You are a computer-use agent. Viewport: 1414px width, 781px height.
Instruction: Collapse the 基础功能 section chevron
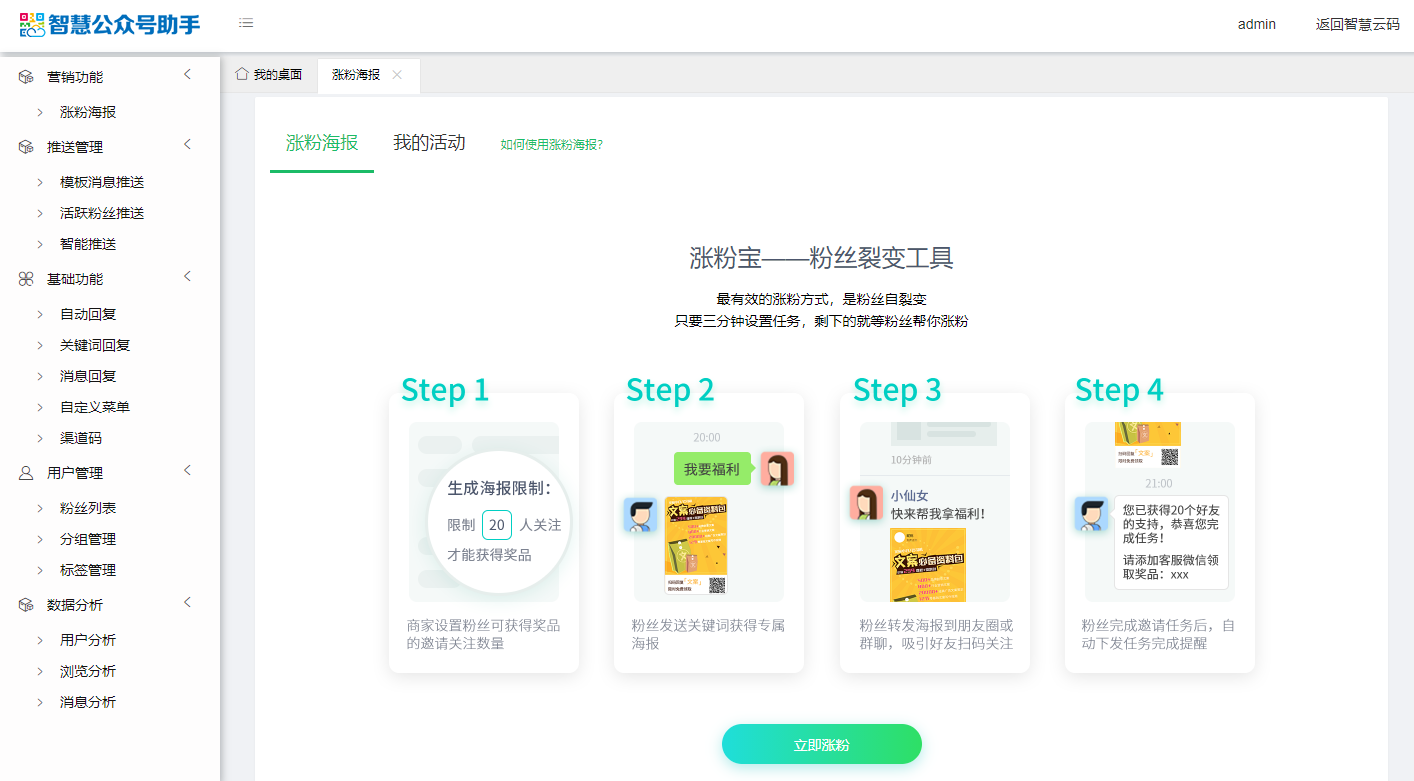tap(187, 277)
